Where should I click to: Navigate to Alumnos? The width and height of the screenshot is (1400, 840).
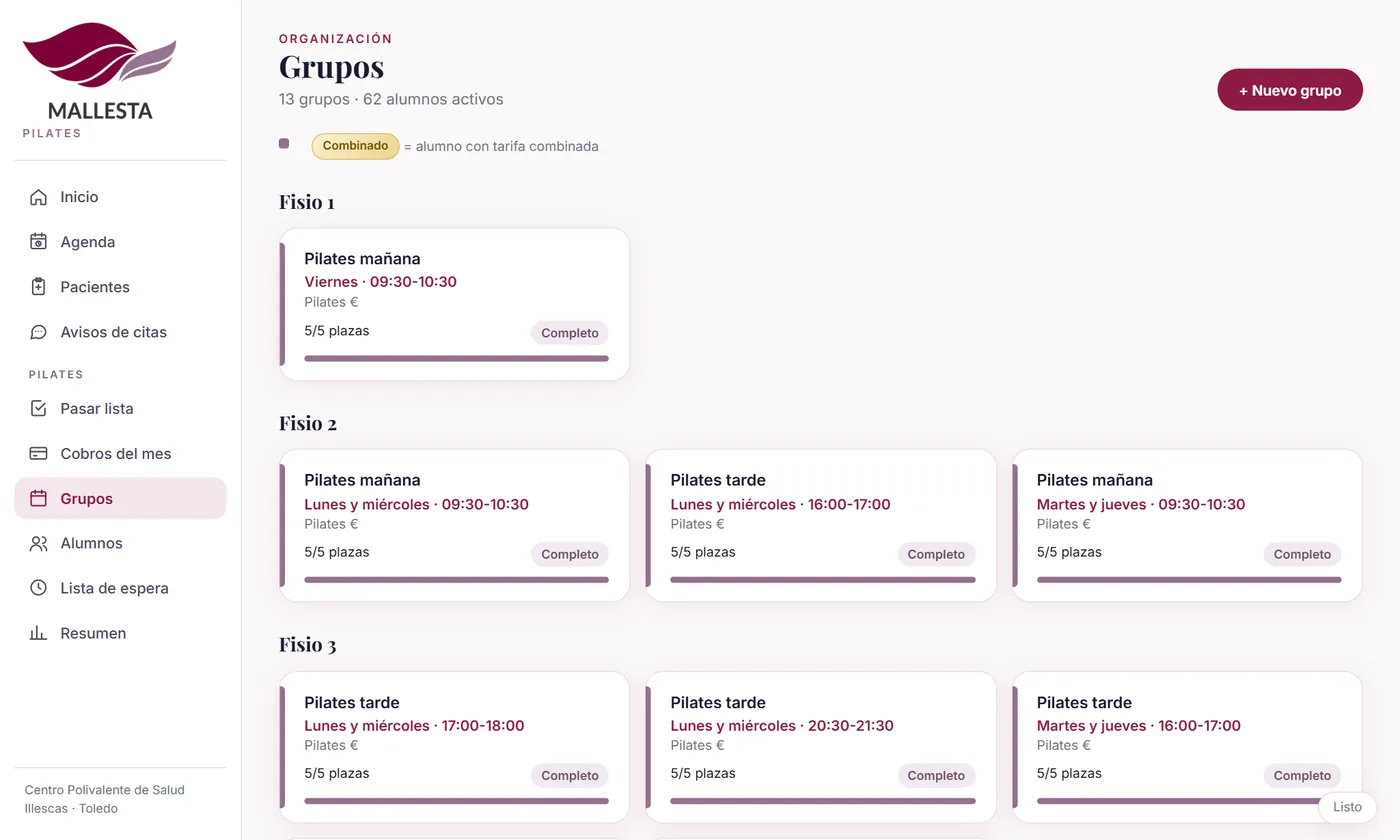(120, 543)
